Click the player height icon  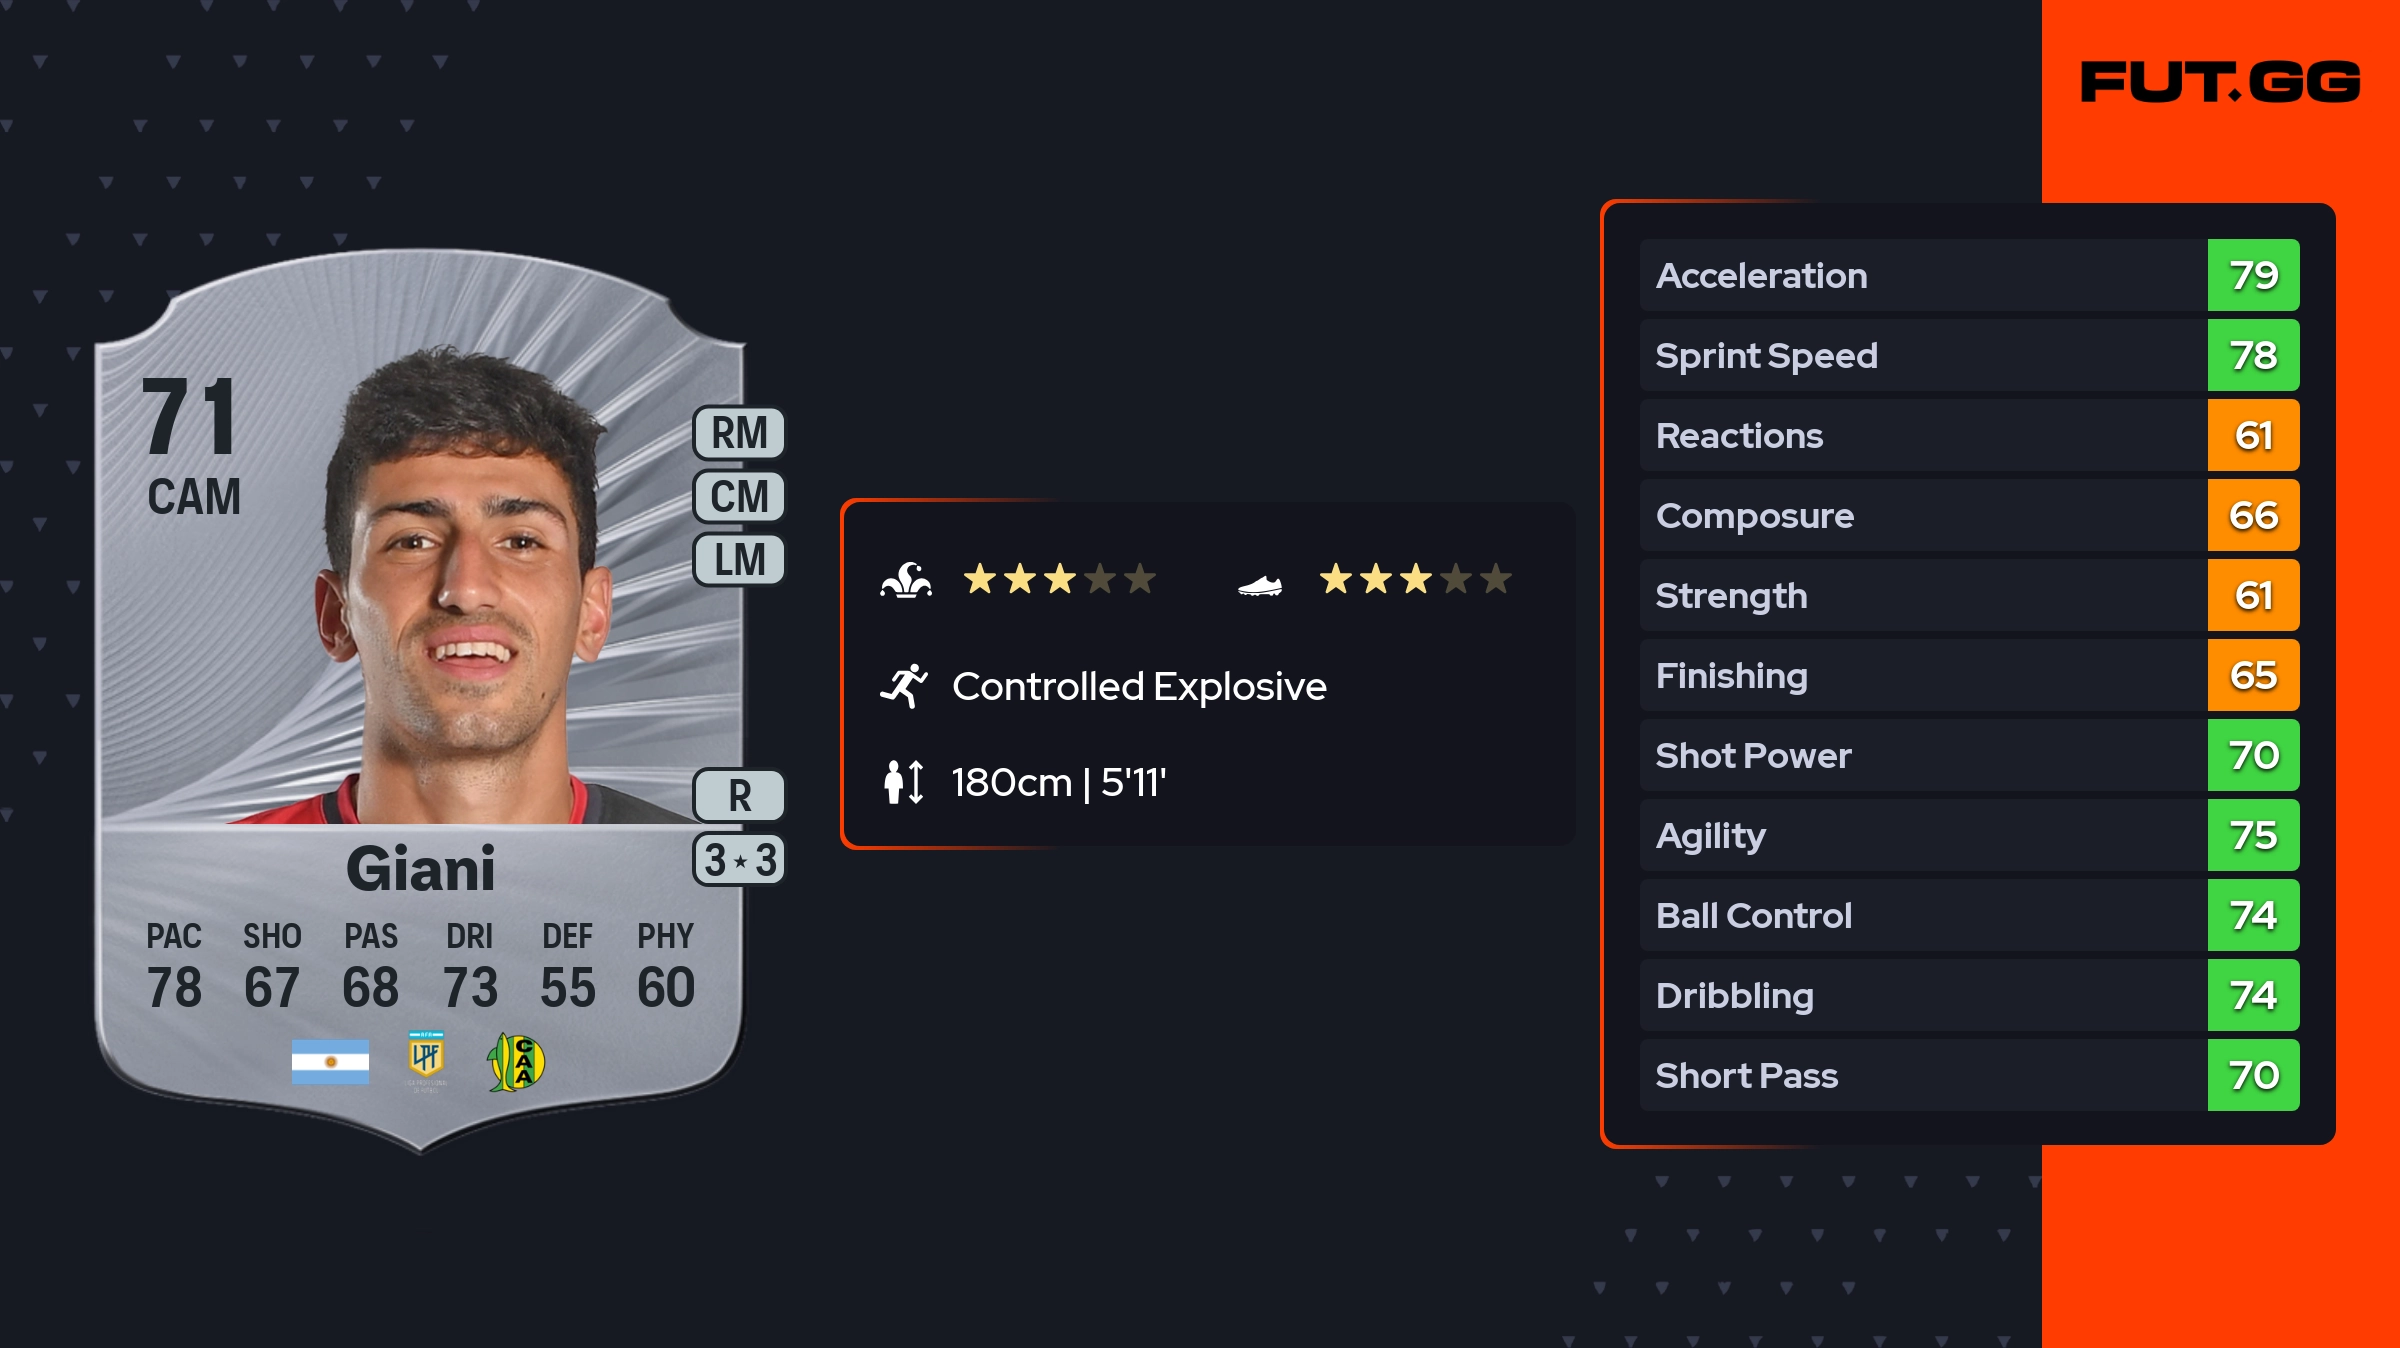point(904,782)
